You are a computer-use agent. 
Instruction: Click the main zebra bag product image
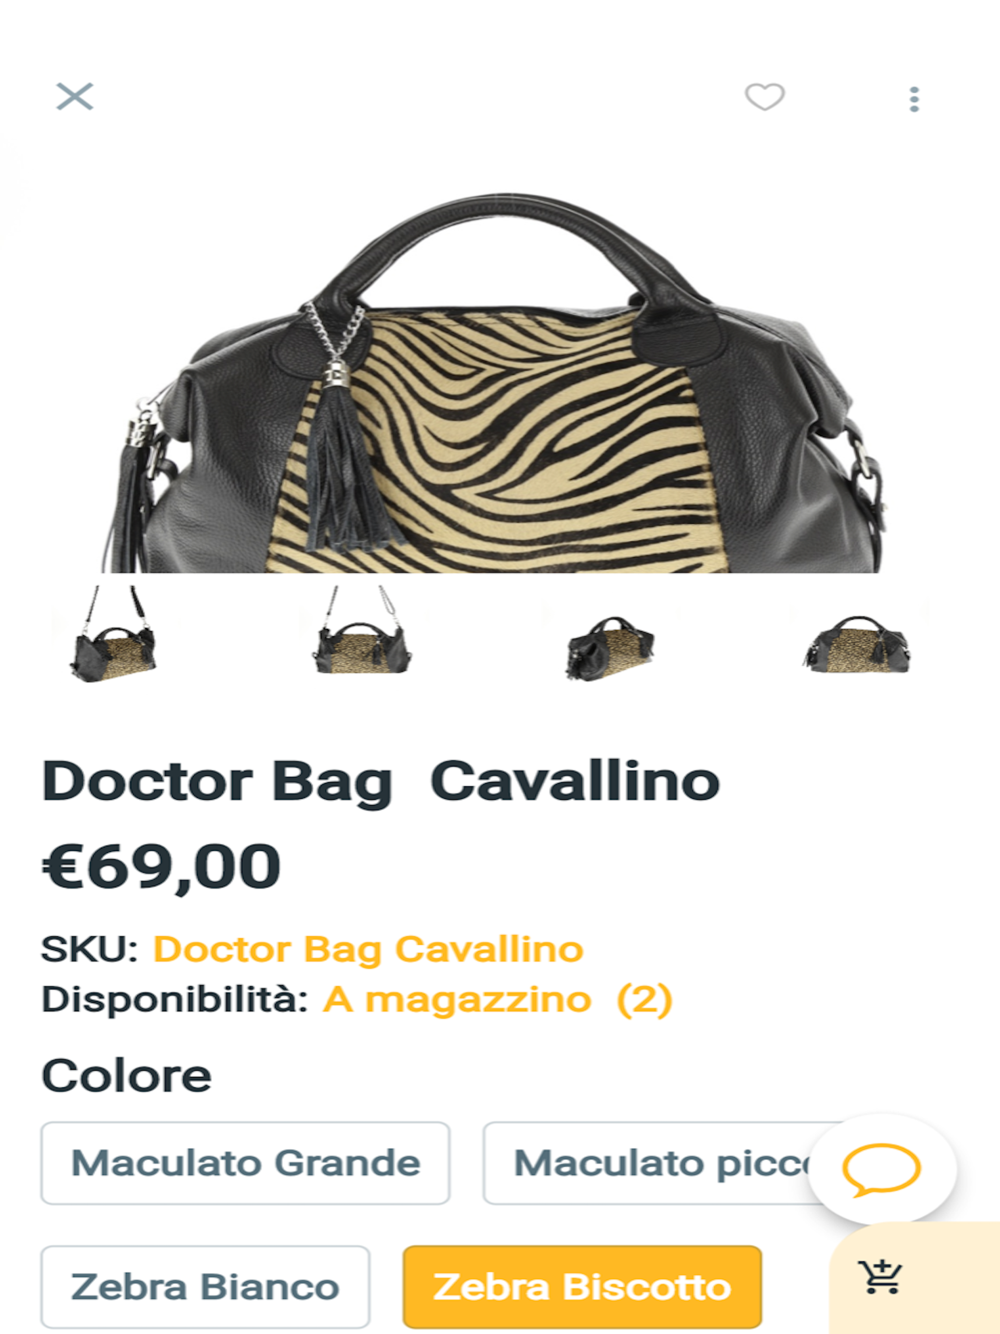click(x=500, y=380)
